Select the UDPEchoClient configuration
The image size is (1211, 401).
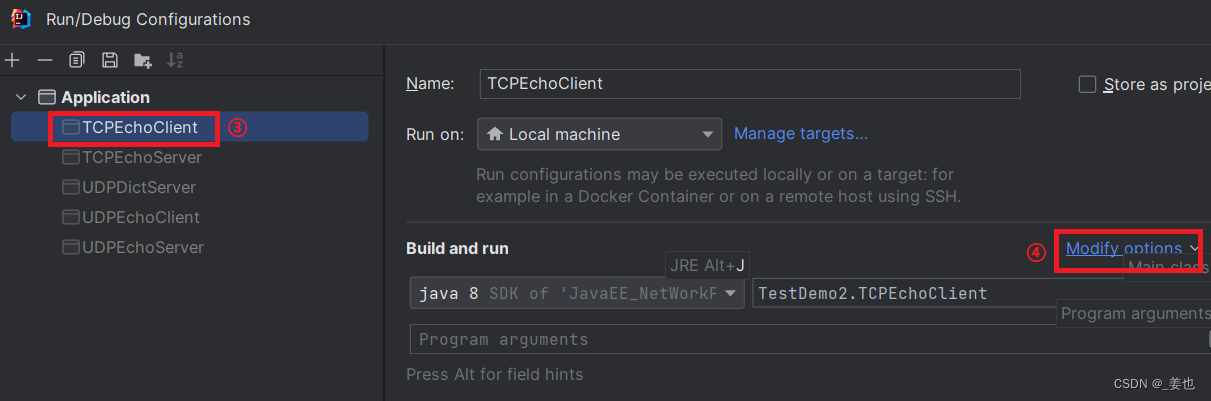pos(140,217)
